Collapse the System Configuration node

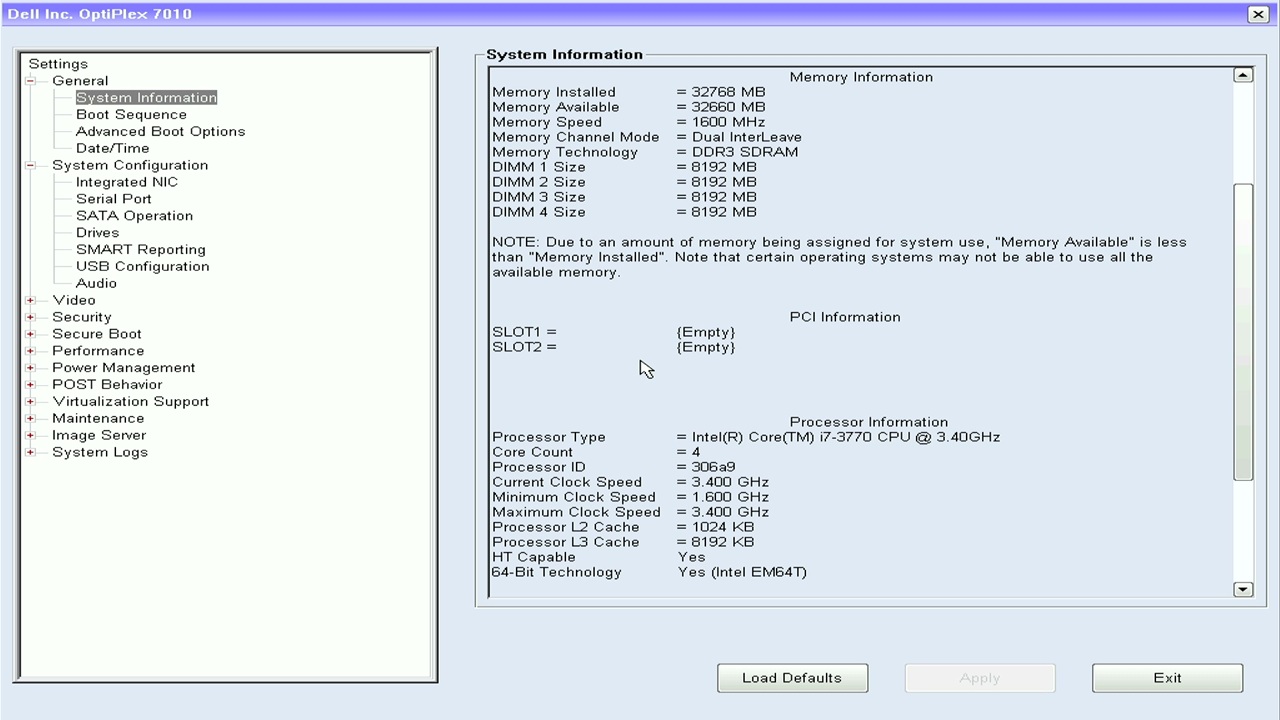pos(31,165)
